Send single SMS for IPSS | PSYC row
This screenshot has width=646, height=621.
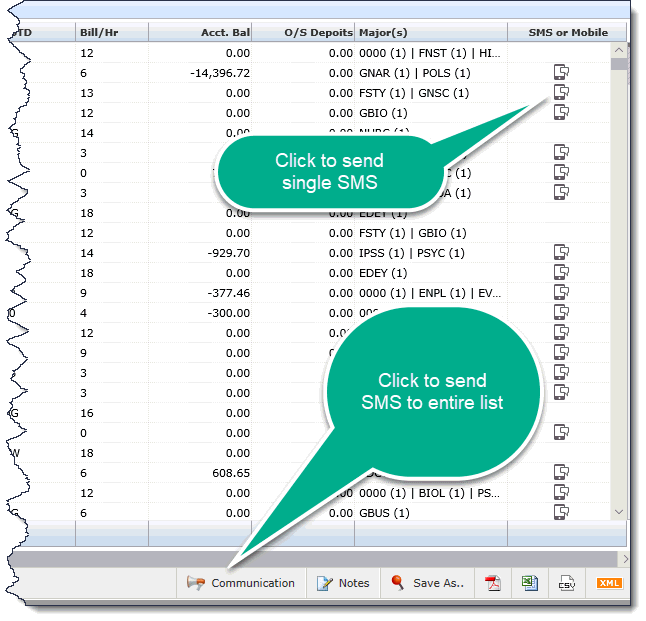point(561,253)
